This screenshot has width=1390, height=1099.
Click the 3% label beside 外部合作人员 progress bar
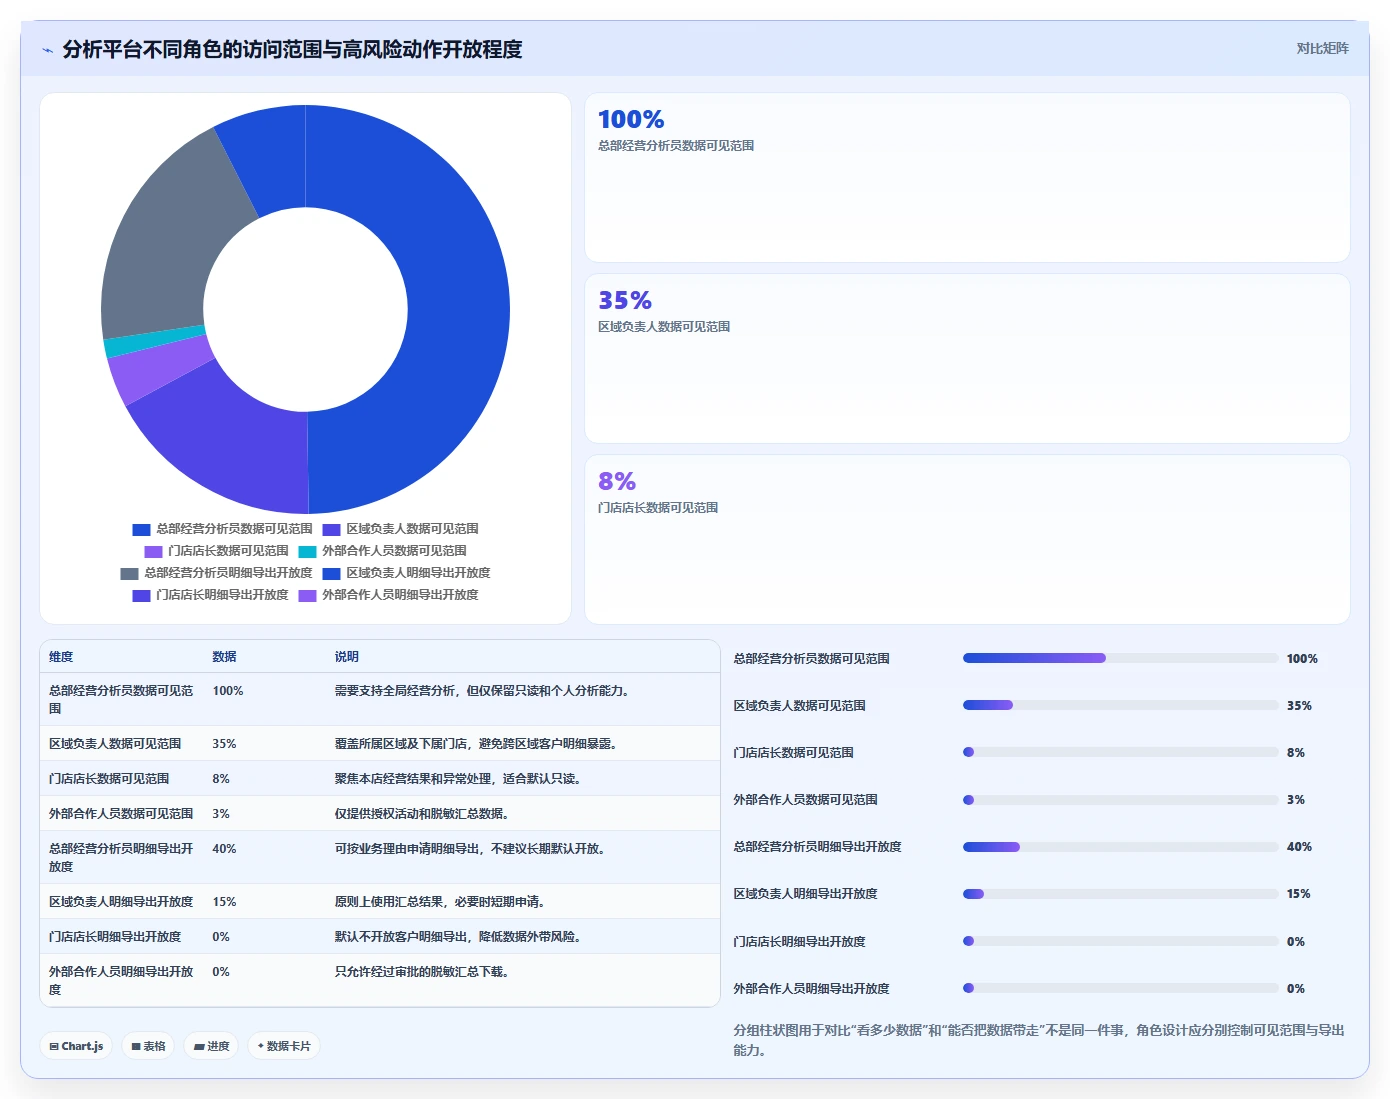[x=1296, y=800]
